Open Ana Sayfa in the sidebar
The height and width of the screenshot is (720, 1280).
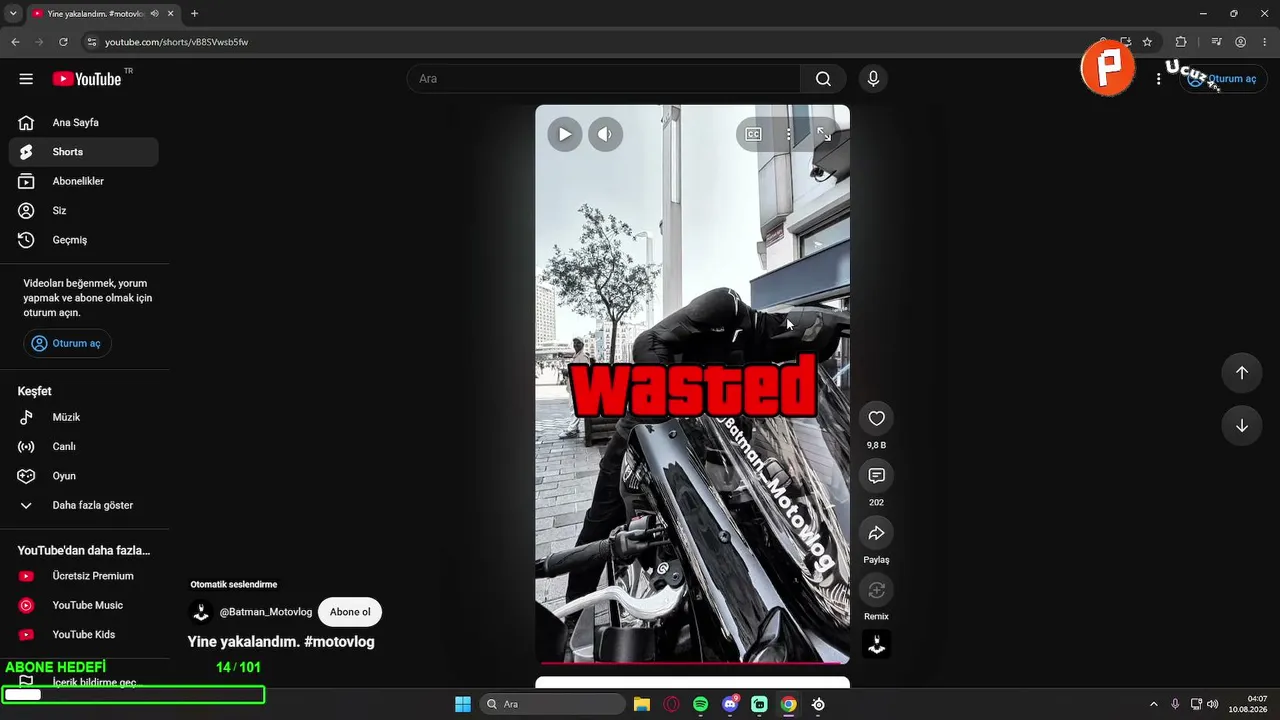[x=84, y=123]
